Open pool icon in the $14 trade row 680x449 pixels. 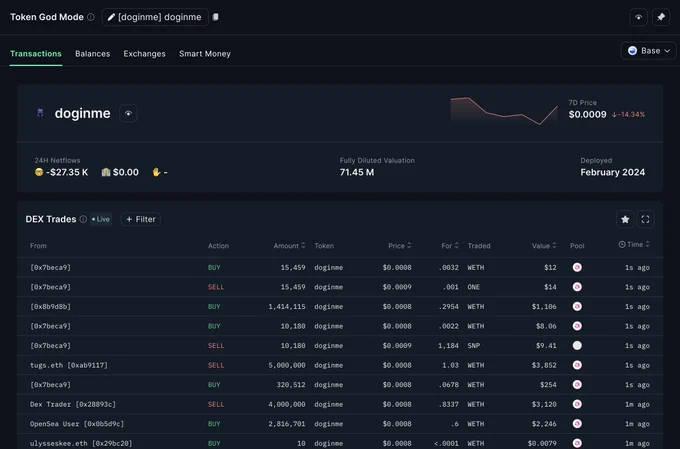(x=577, y=287)
